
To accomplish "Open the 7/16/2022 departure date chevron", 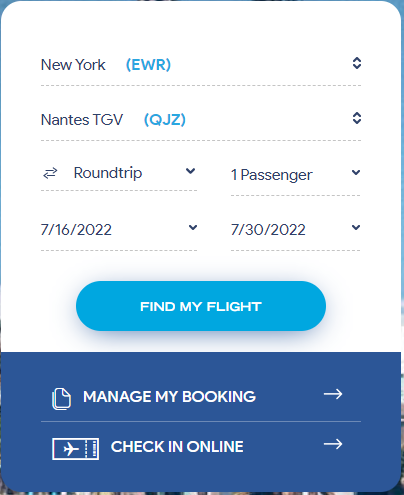I will [x=193, y=227].
